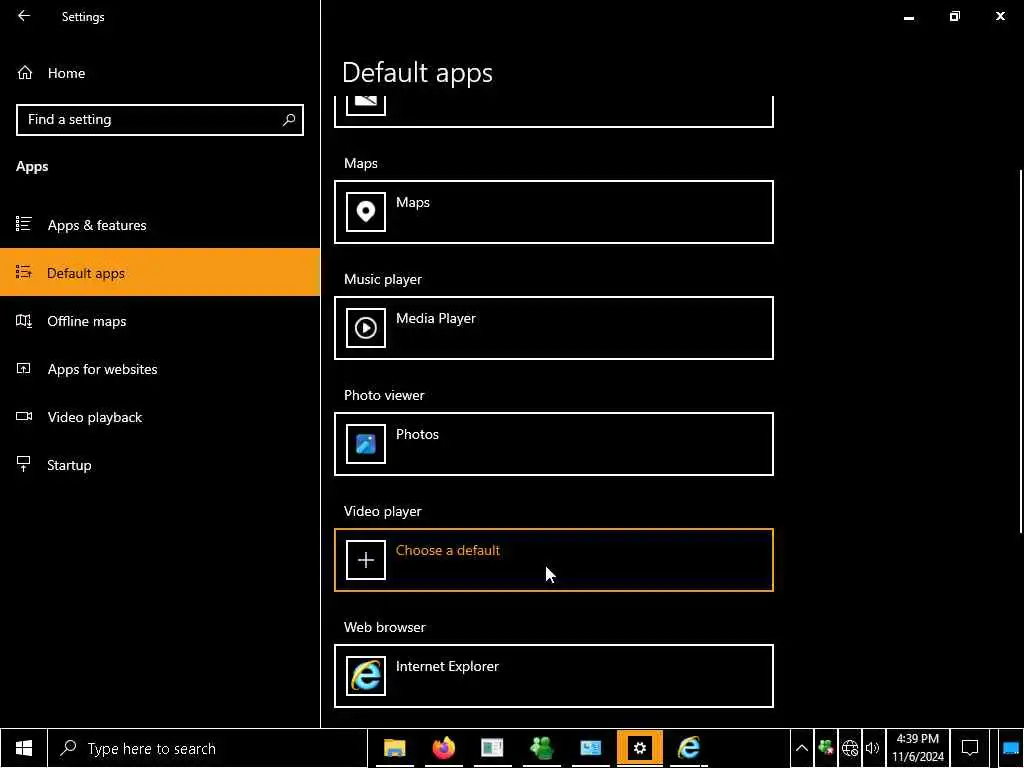Open Internet Explorer from the taskbar
The width and height of the screenshot is (1024, 768).
(x=688, y=748)
